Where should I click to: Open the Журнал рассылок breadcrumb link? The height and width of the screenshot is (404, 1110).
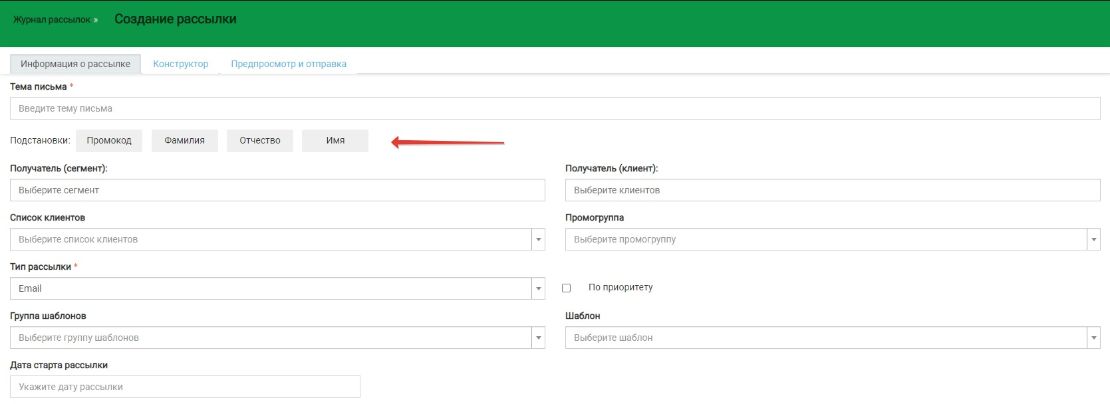[x=54, y=20]
